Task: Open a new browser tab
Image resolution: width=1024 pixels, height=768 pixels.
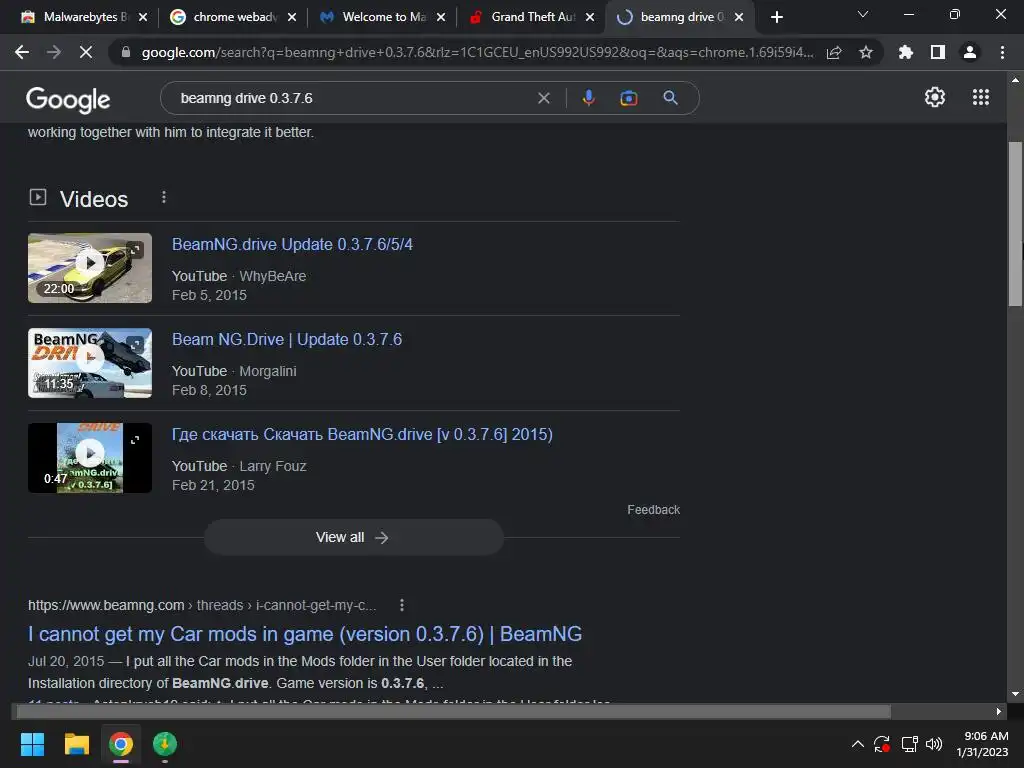Action: 776,17
